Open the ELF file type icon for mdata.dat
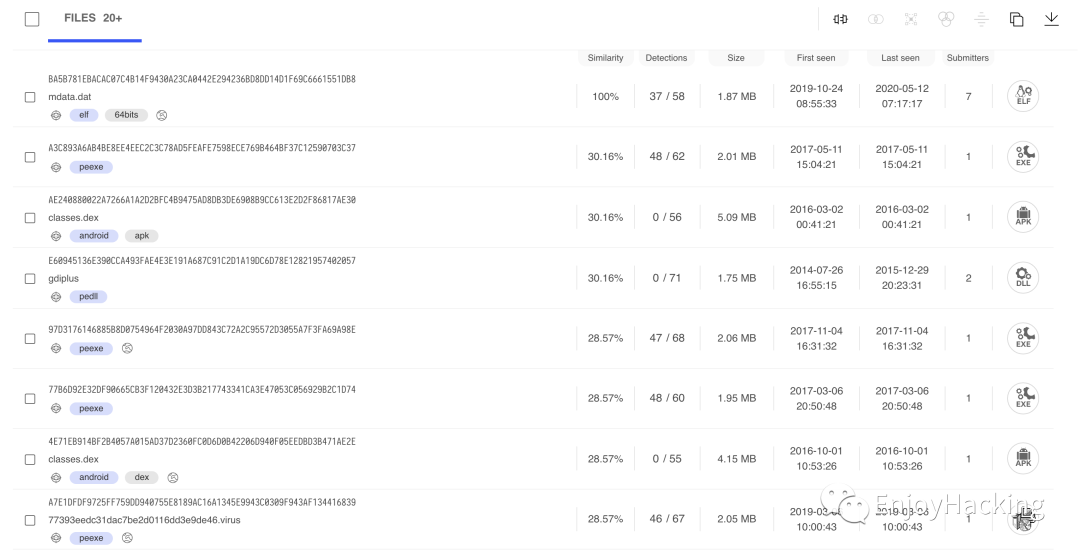1080x556 pixels. [1023, 96]
